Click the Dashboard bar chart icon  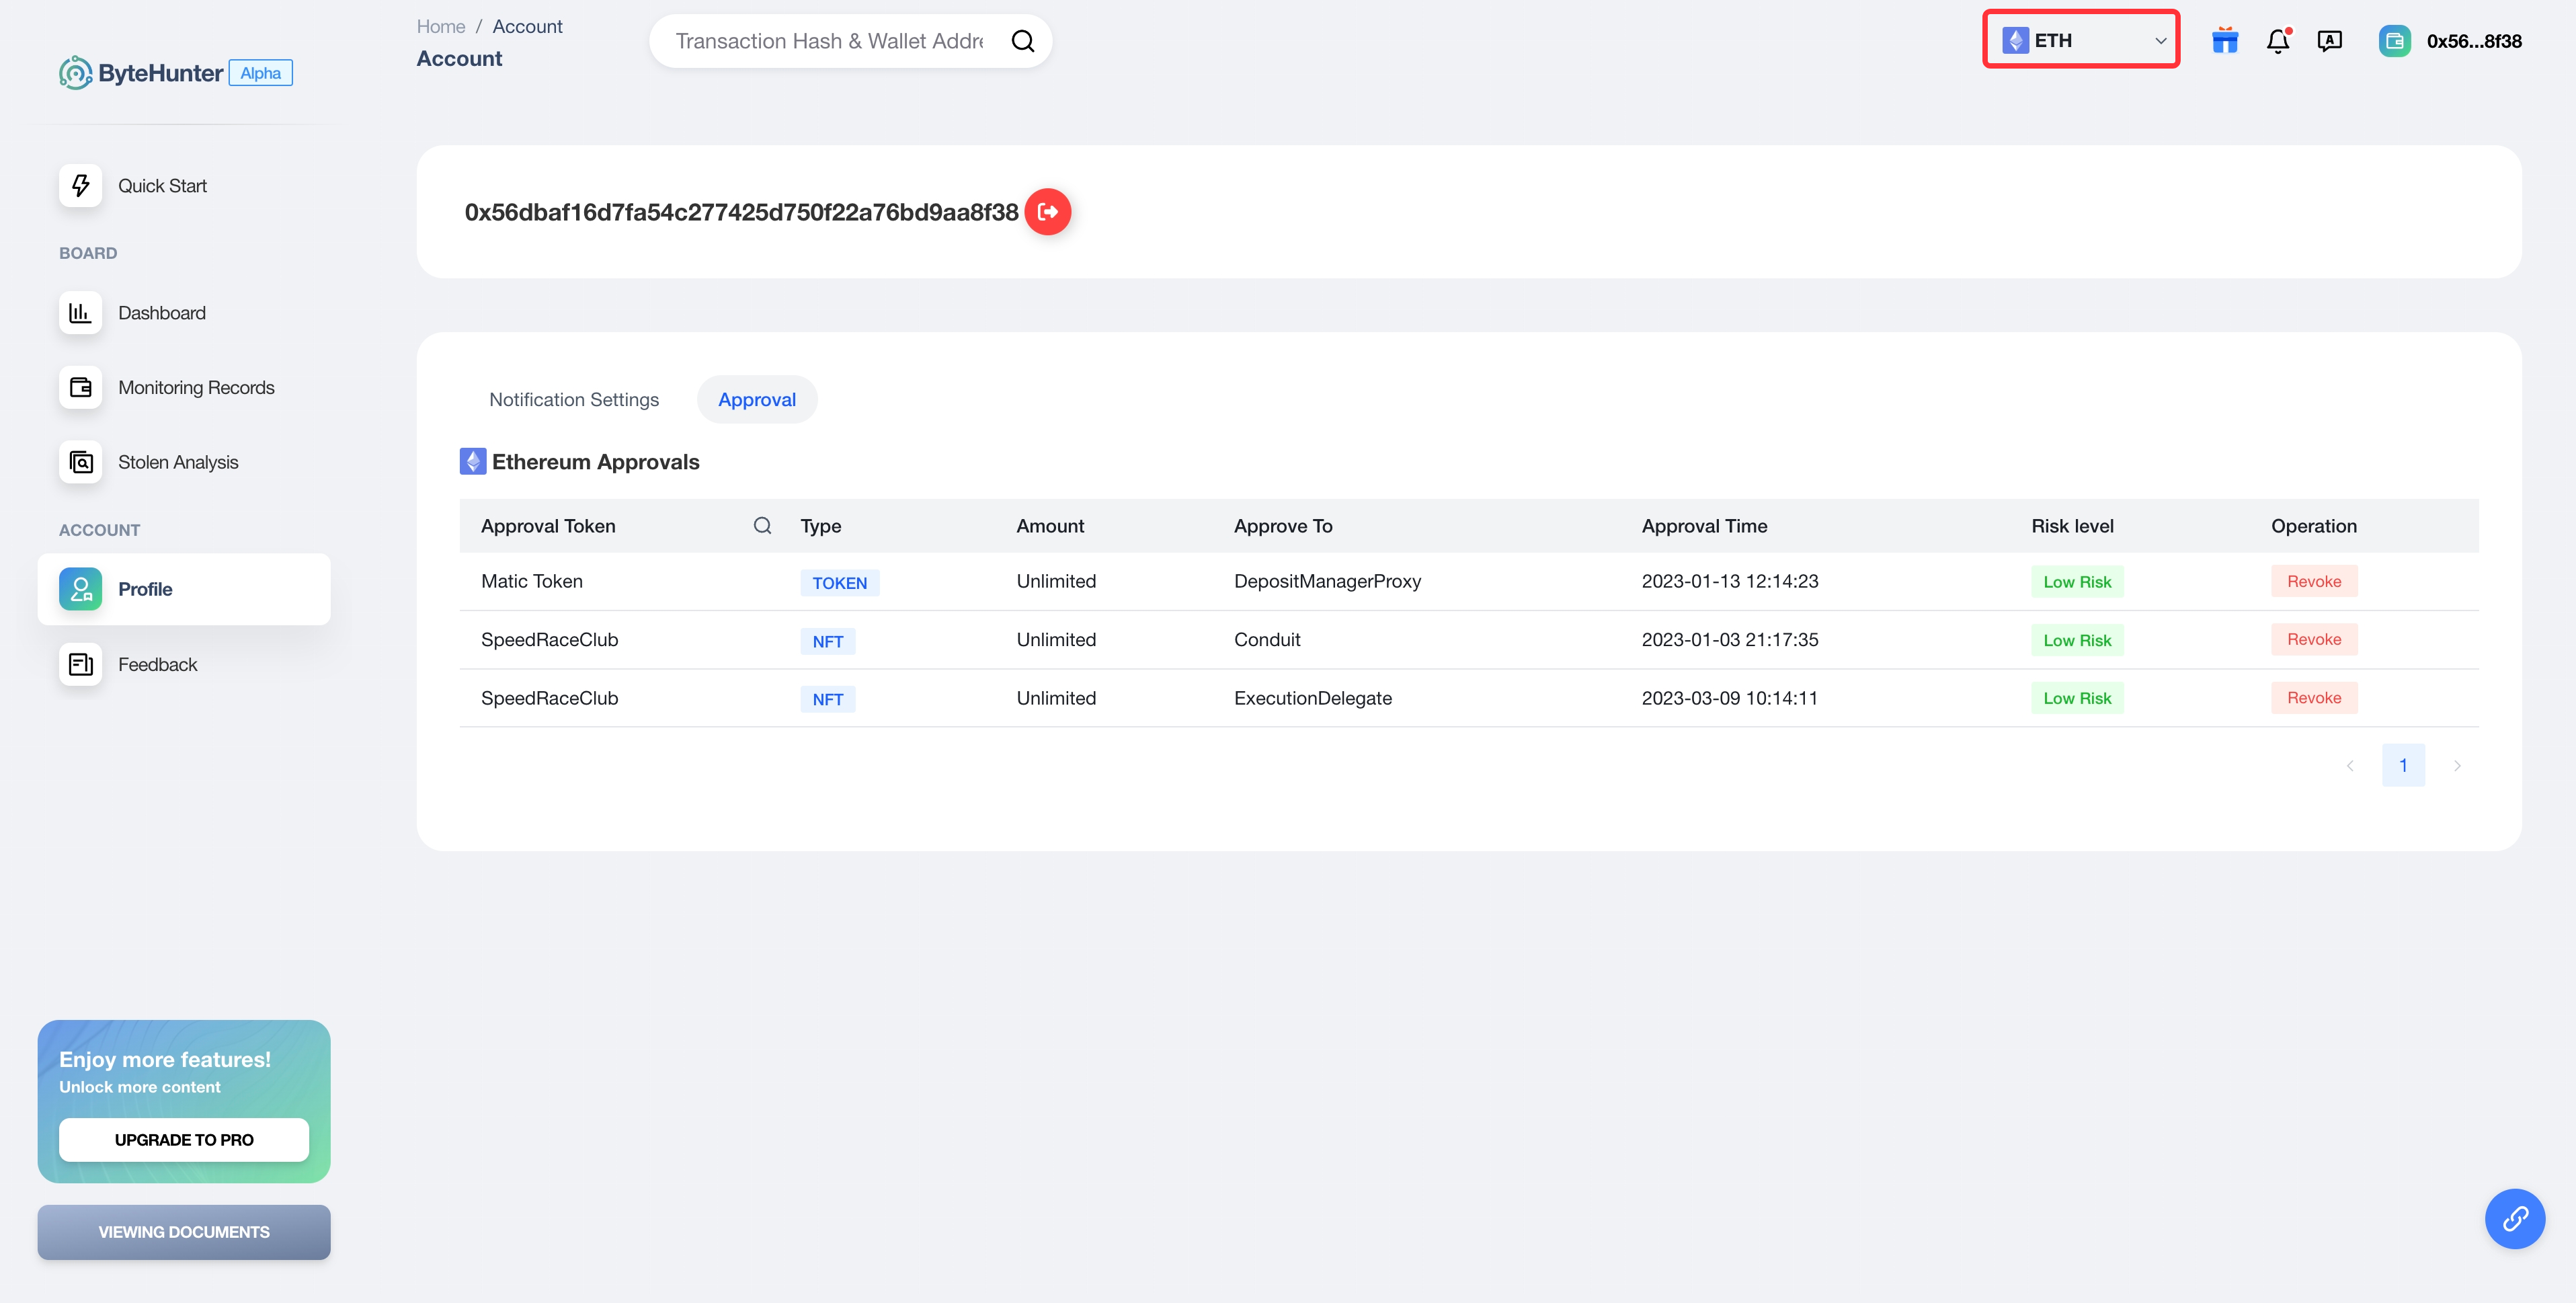pos(80,313)
